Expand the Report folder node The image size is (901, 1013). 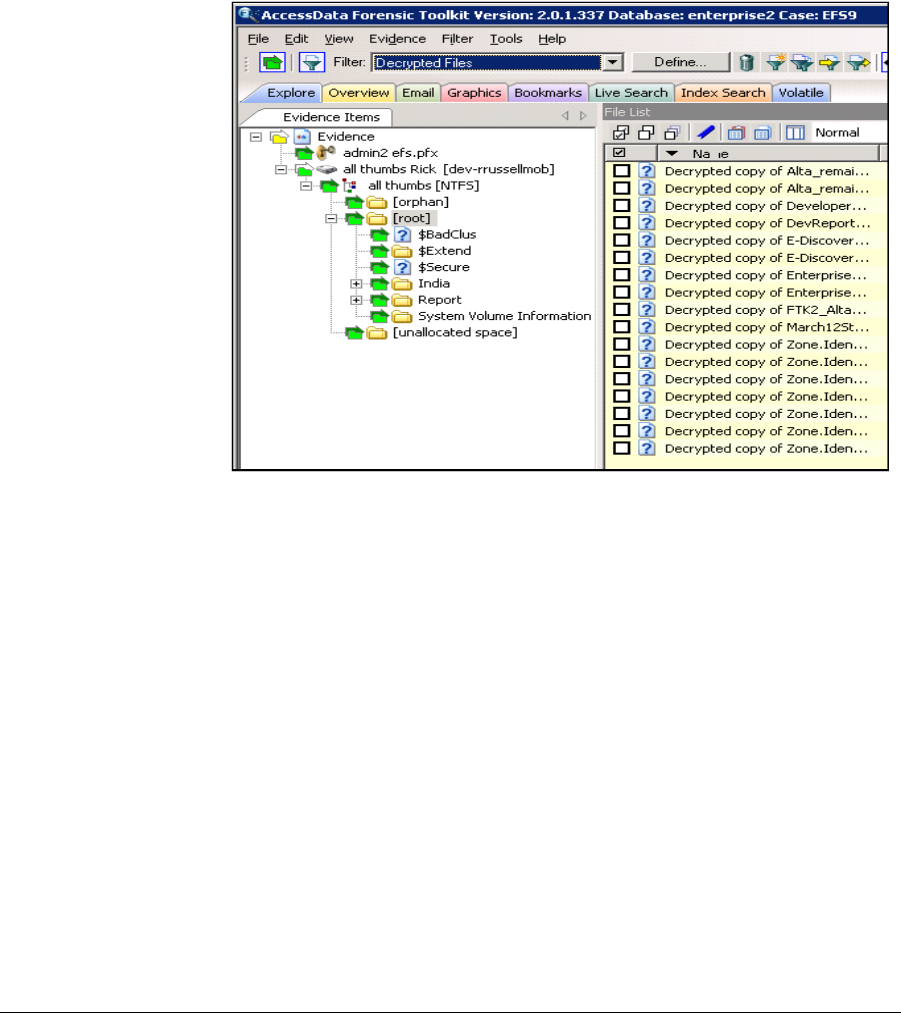point(356,300)
